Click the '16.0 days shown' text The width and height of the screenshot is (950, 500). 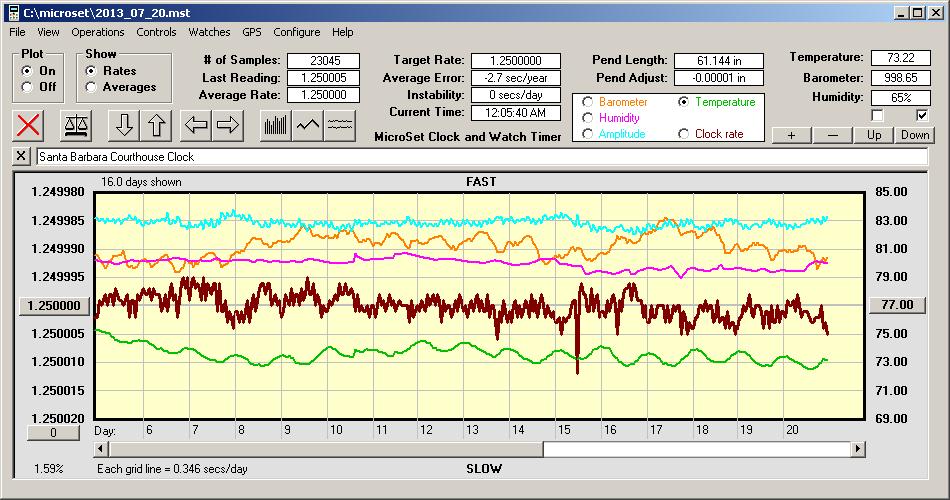[x=141, y=182]
